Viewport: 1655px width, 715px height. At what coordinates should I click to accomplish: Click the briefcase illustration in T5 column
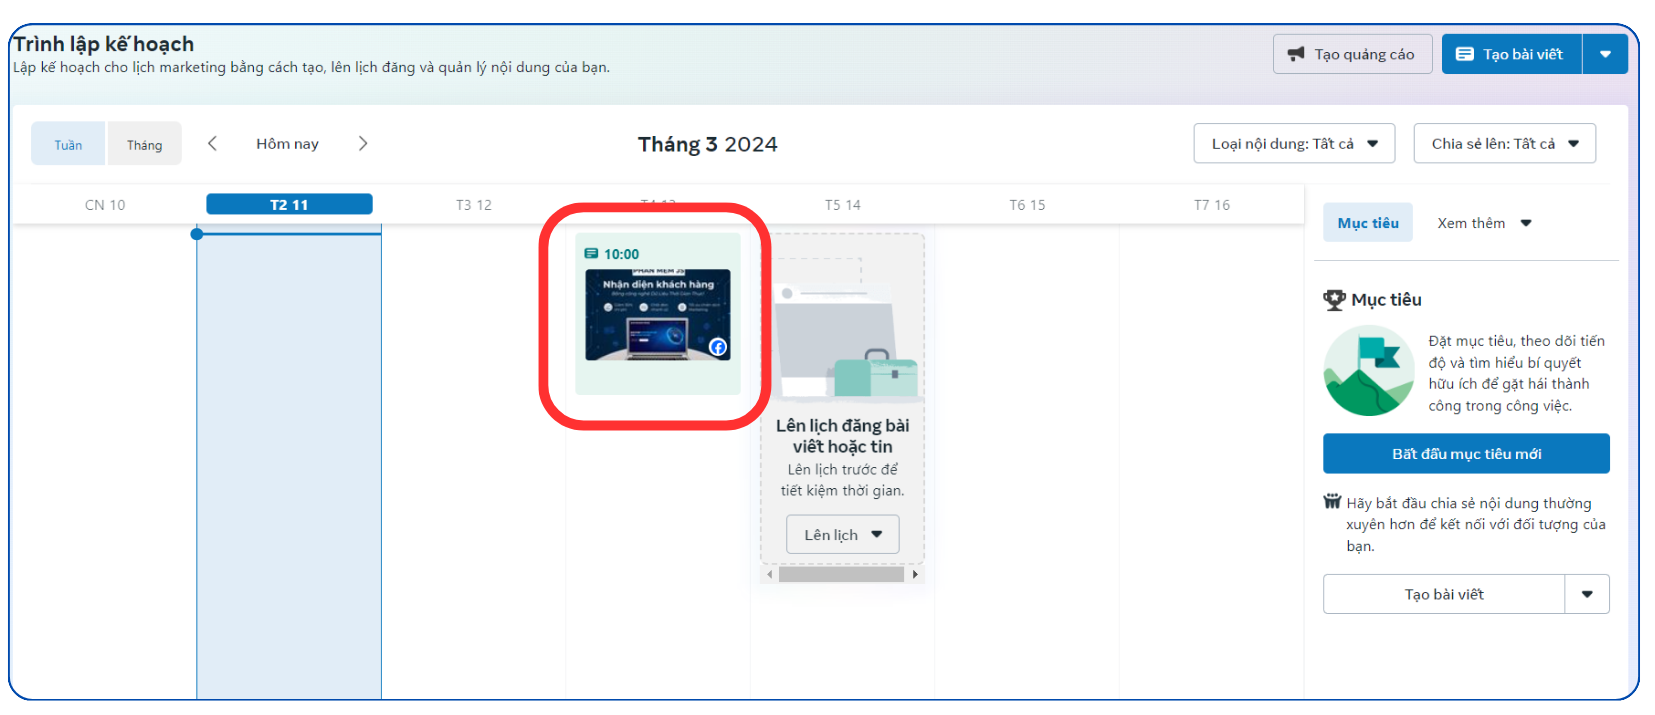pyautogui.click(x=875, y=373)
